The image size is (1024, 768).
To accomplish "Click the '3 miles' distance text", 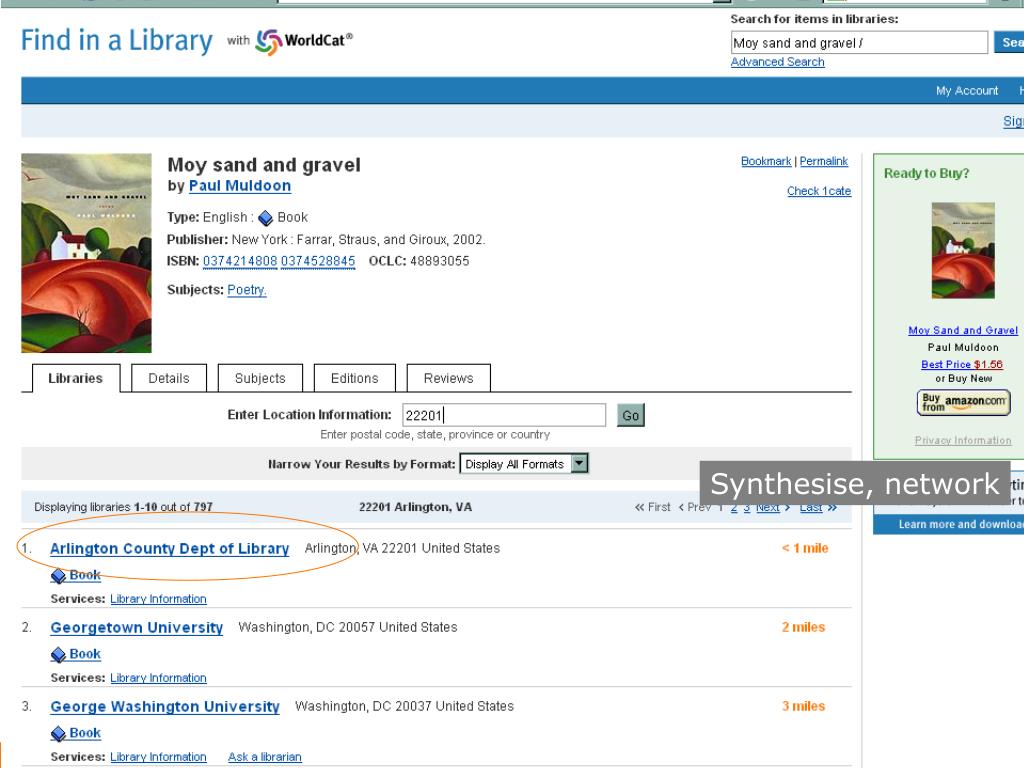I will coord(804,707).
